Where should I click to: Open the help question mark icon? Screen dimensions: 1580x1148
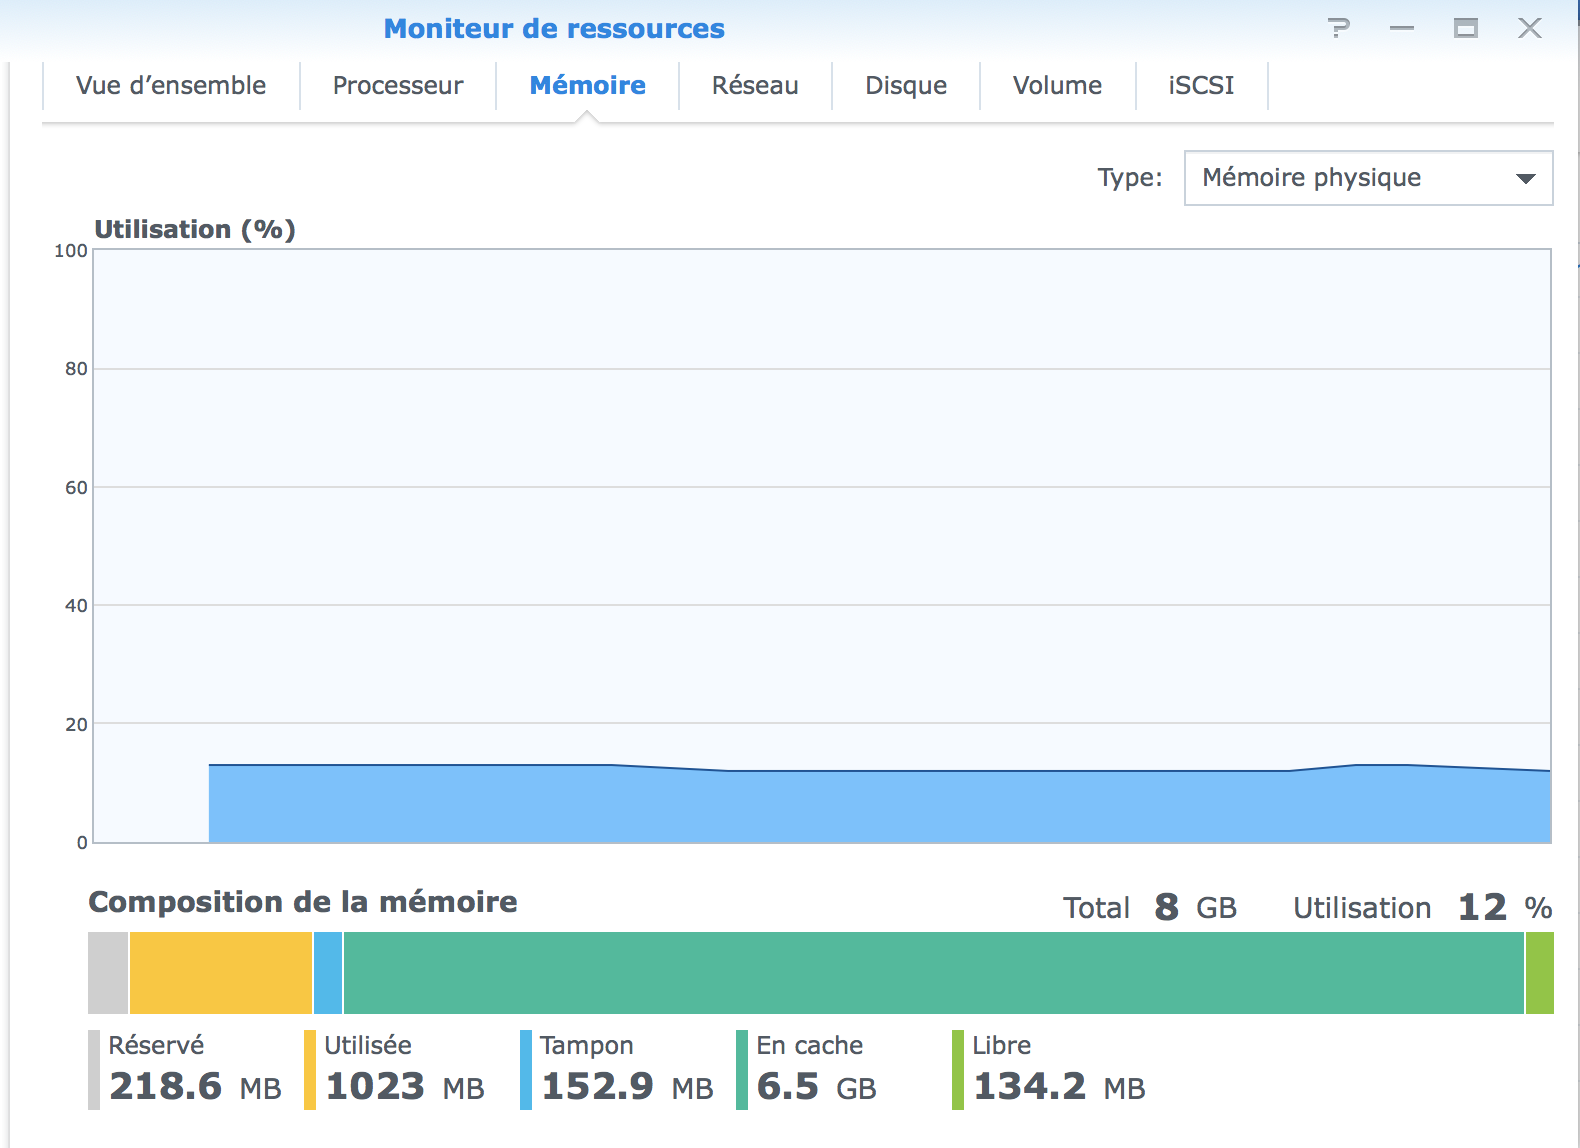click(x=1339, y=28)
